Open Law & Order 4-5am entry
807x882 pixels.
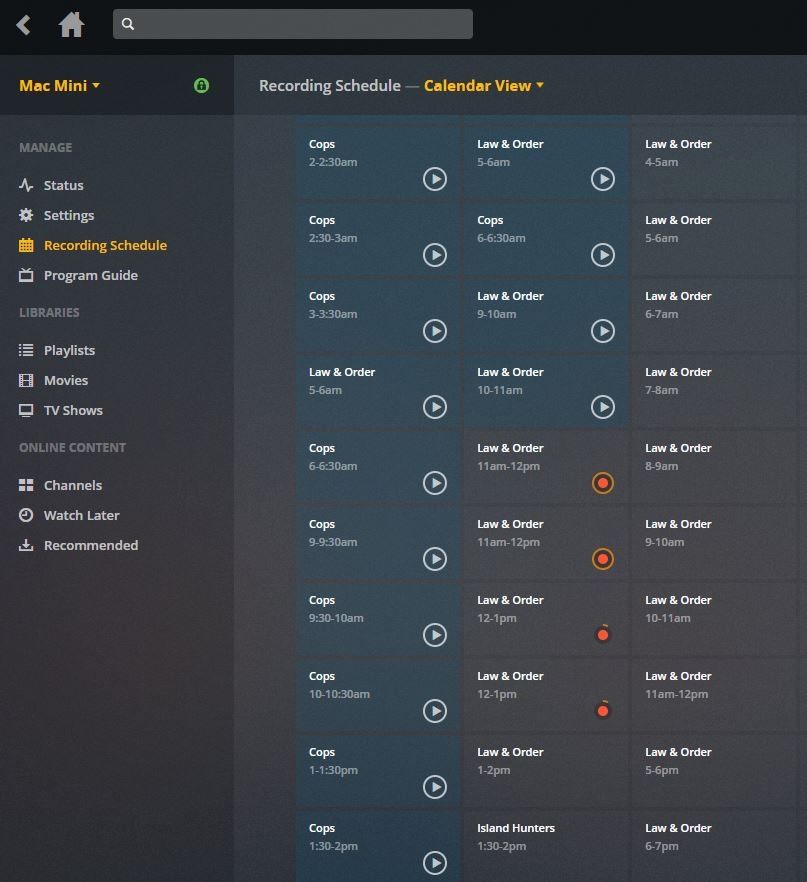tap(714, 163)
